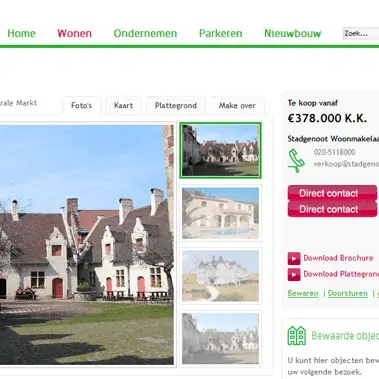379x379 pixels.
Task: Click the play icon beside Download Brochure
Action: pyautogui.click(x=294, y=258)
